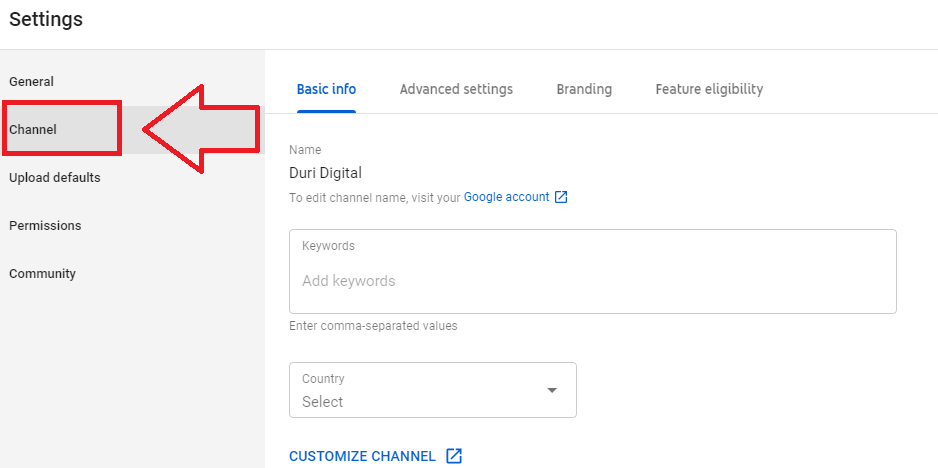Image resolution: width=938 pixels, height=468 pixels.
Task: Click the Duri Digital channel name
Action: 325,174
